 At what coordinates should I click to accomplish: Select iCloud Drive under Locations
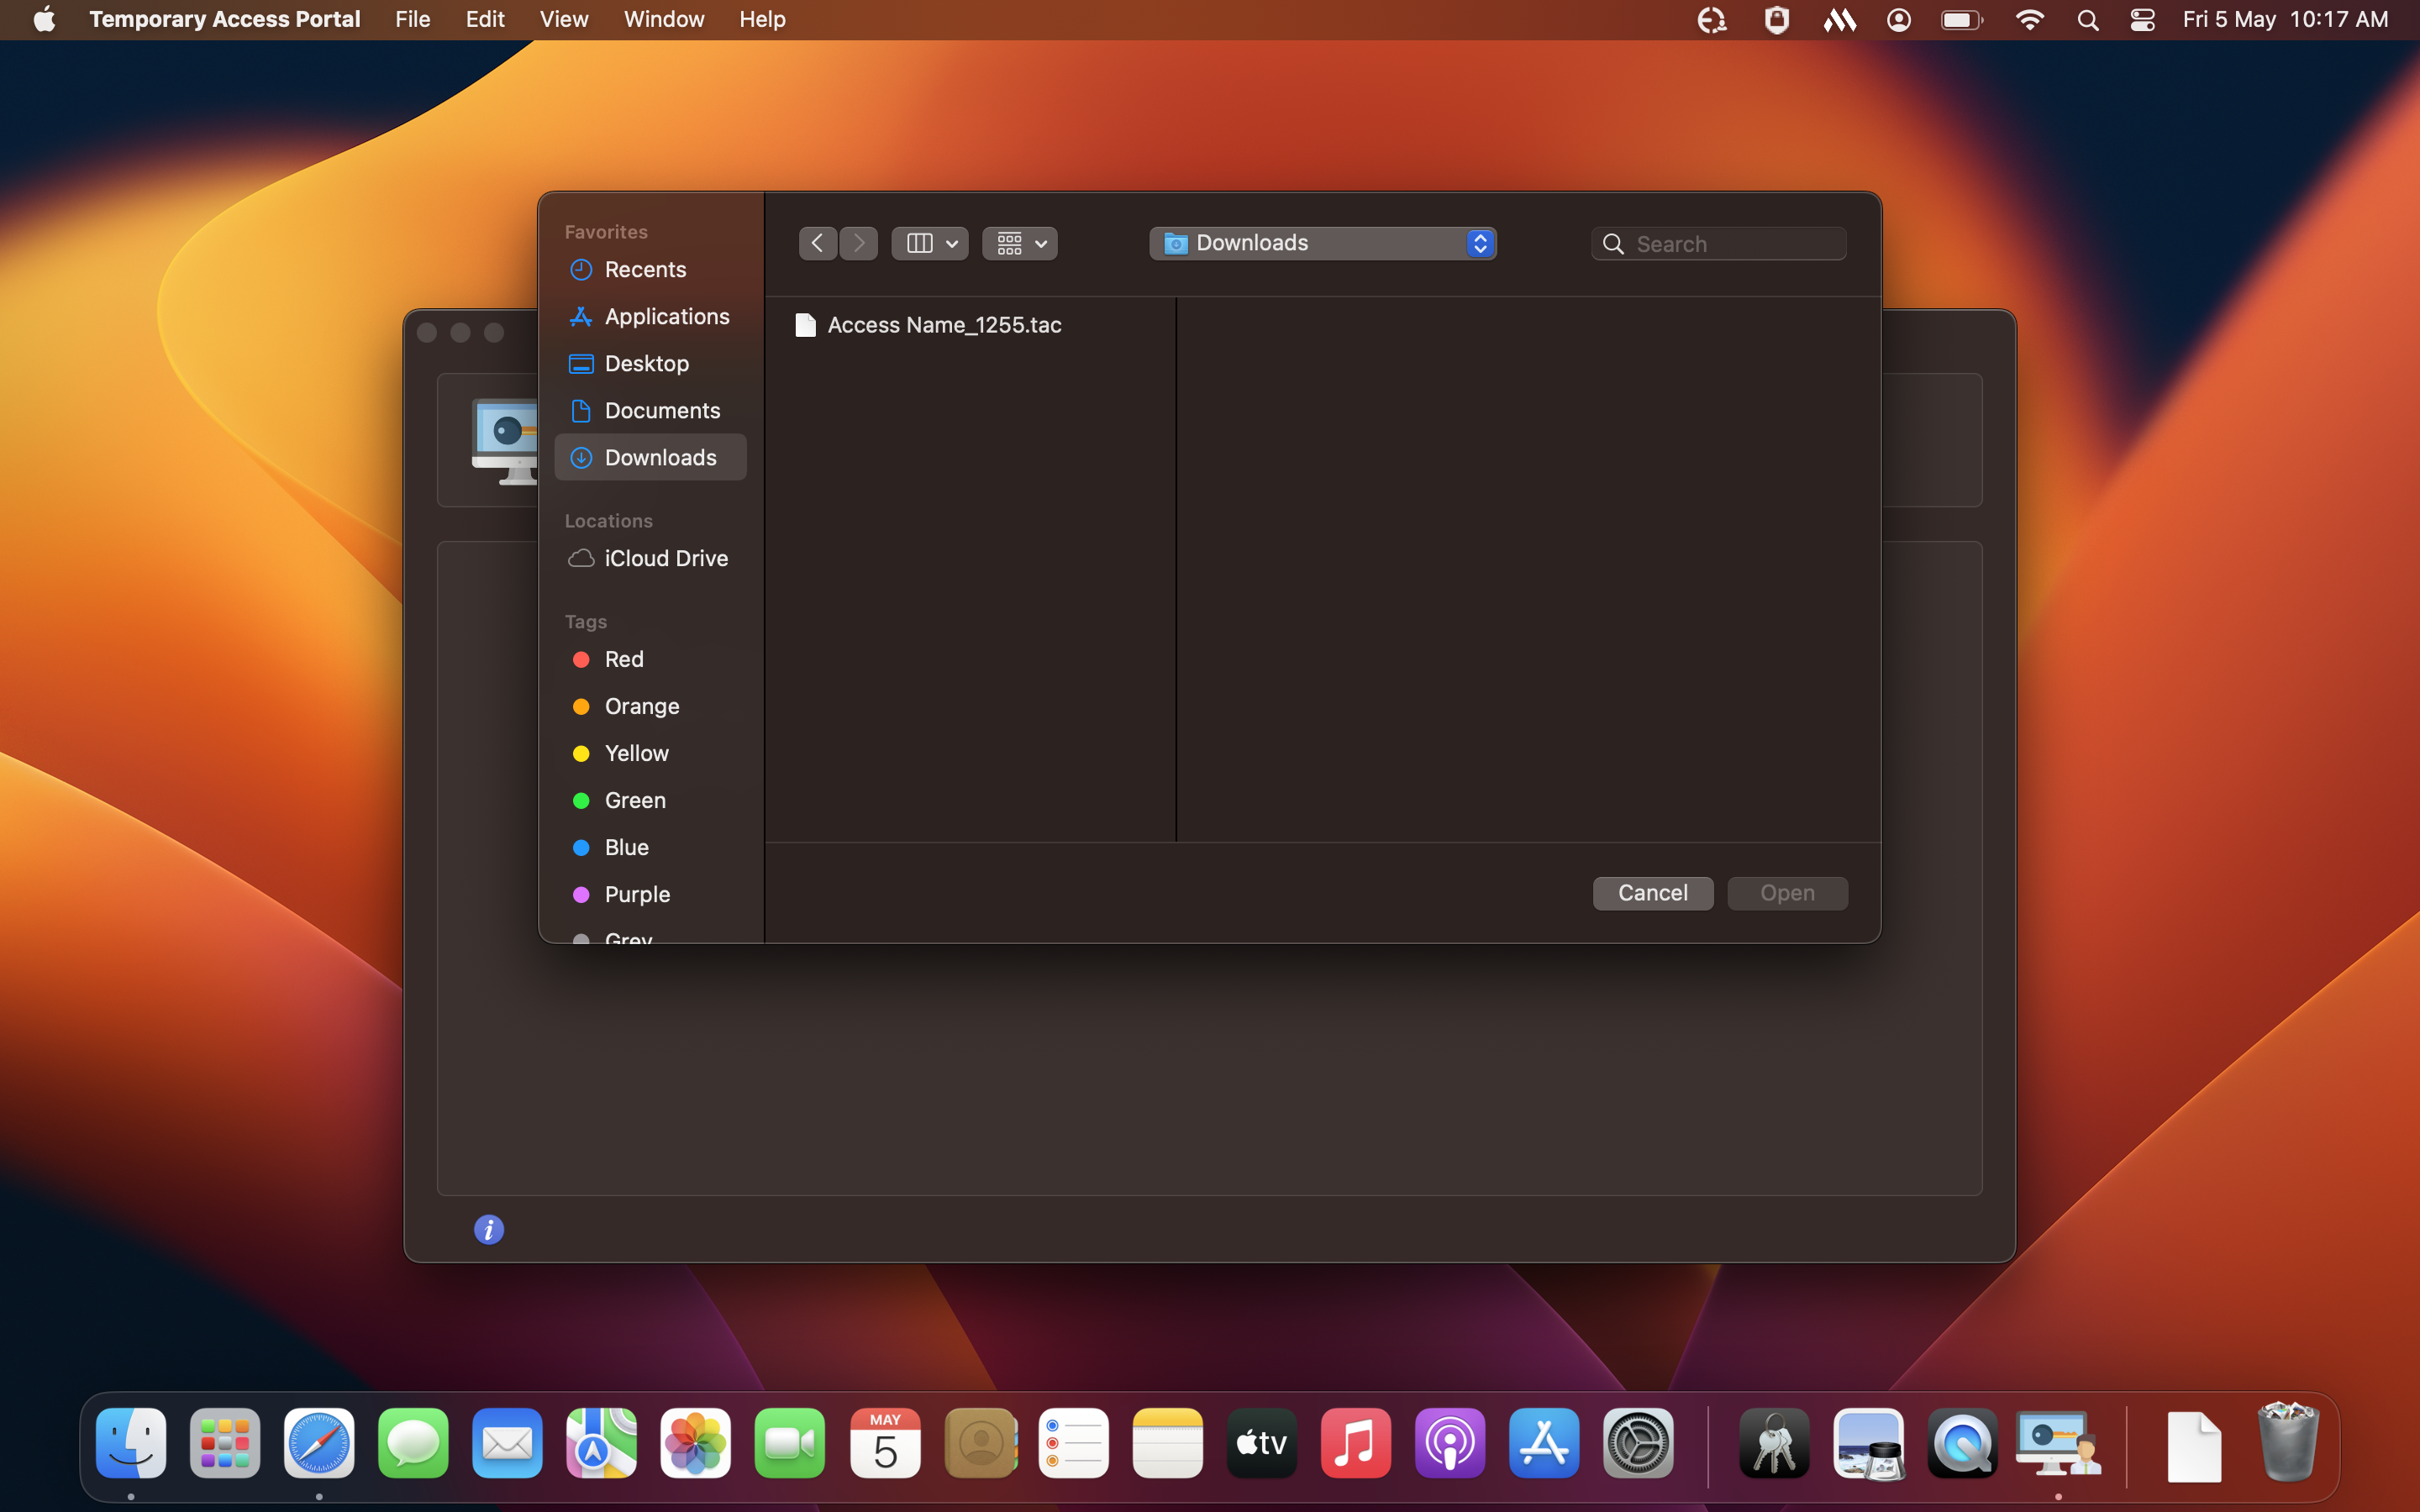point(665,558)
